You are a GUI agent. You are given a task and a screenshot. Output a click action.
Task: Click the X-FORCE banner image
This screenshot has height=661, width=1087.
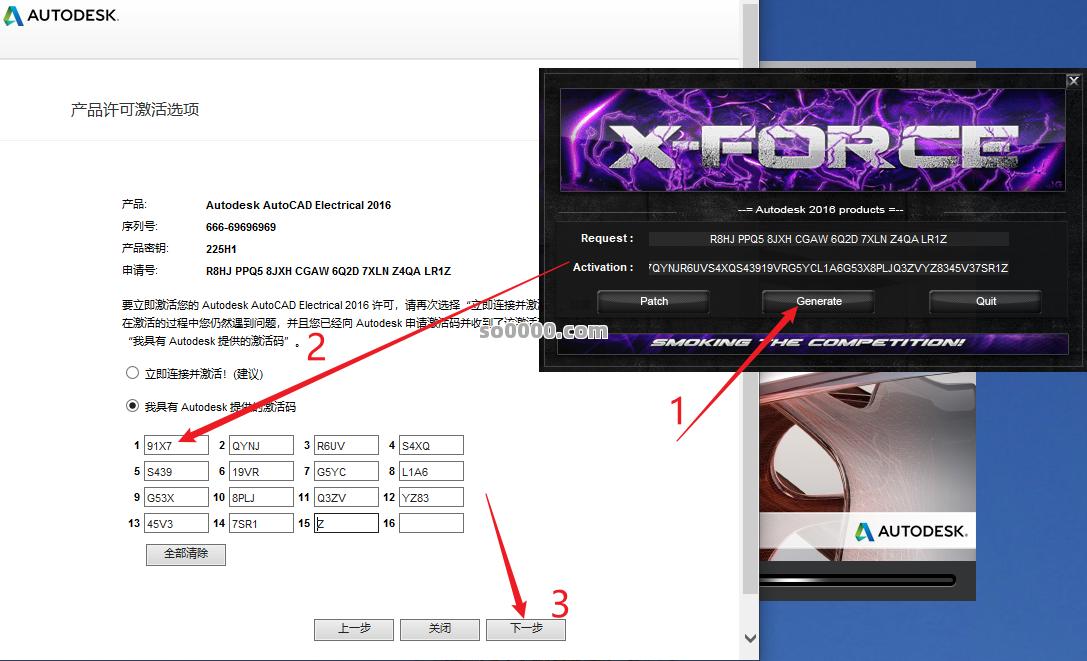(x=812, y=140)
